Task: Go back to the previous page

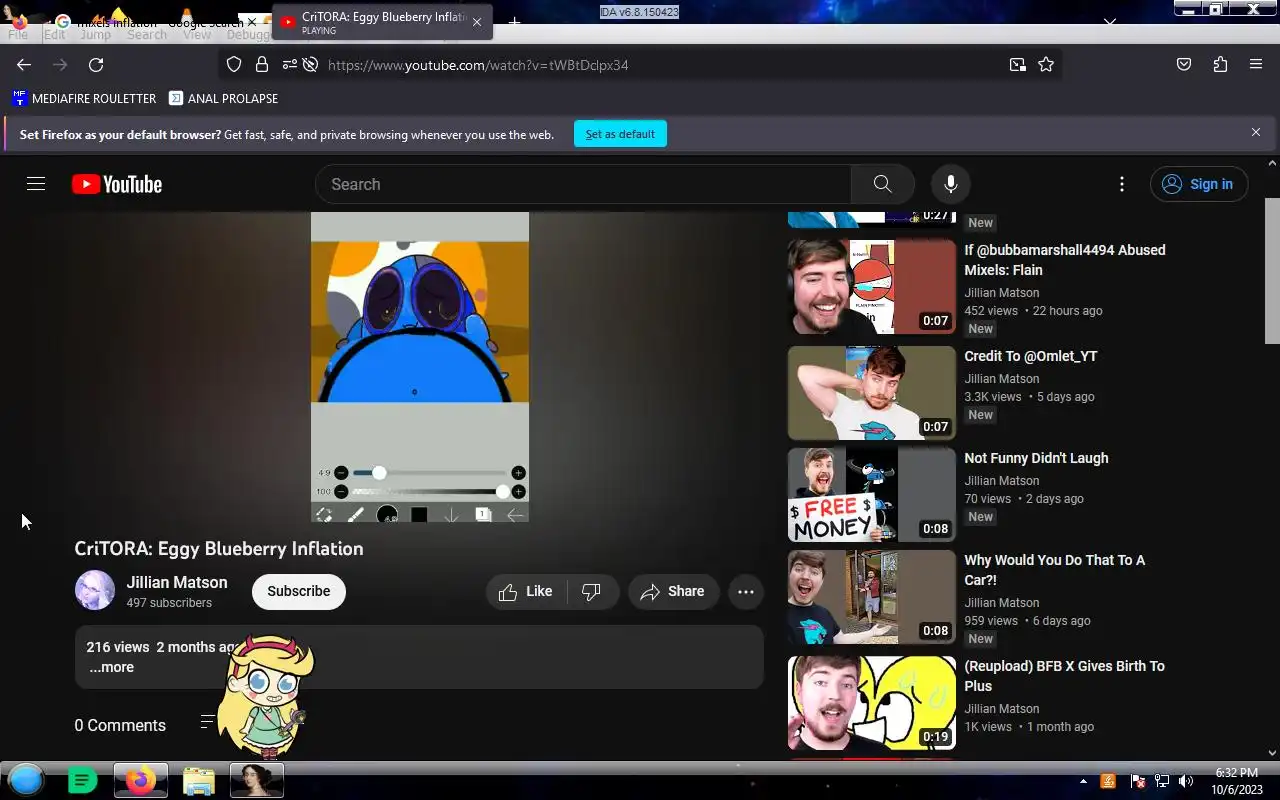Action: click(x=24, y=65)
